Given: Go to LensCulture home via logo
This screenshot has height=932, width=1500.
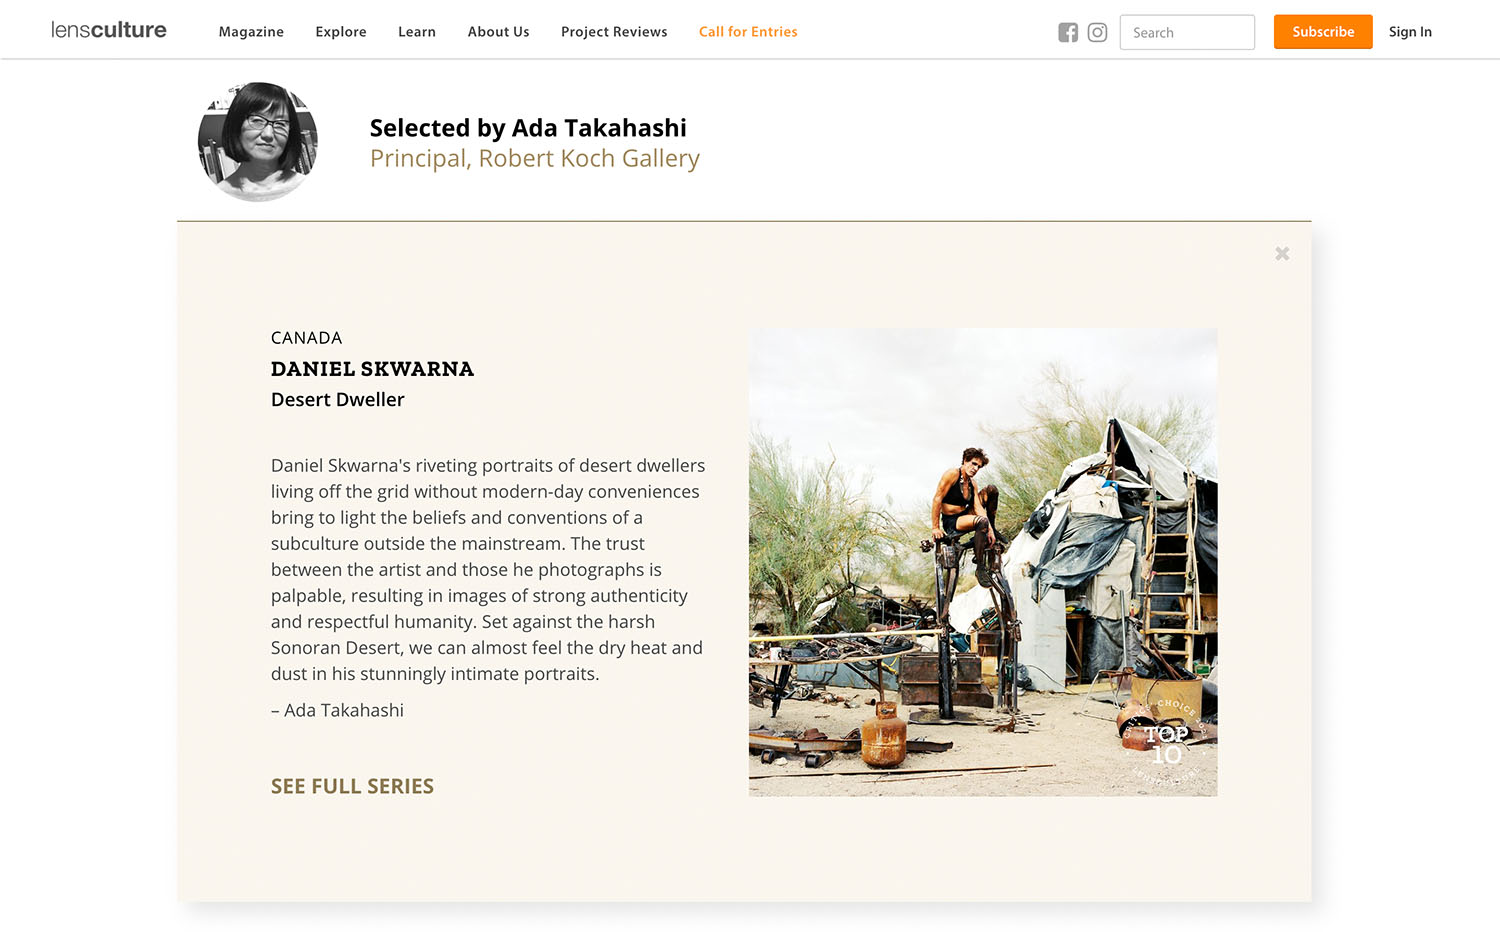Looking at the screenshot, I should pyautogui.click(x=109, y=30).
